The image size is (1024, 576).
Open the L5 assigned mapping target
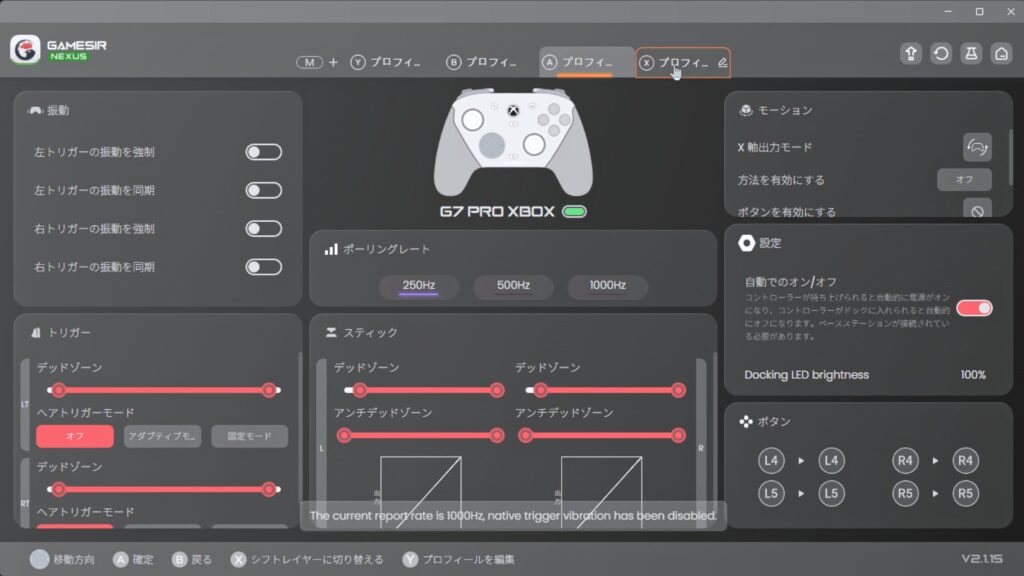click(x=831, y=493)
